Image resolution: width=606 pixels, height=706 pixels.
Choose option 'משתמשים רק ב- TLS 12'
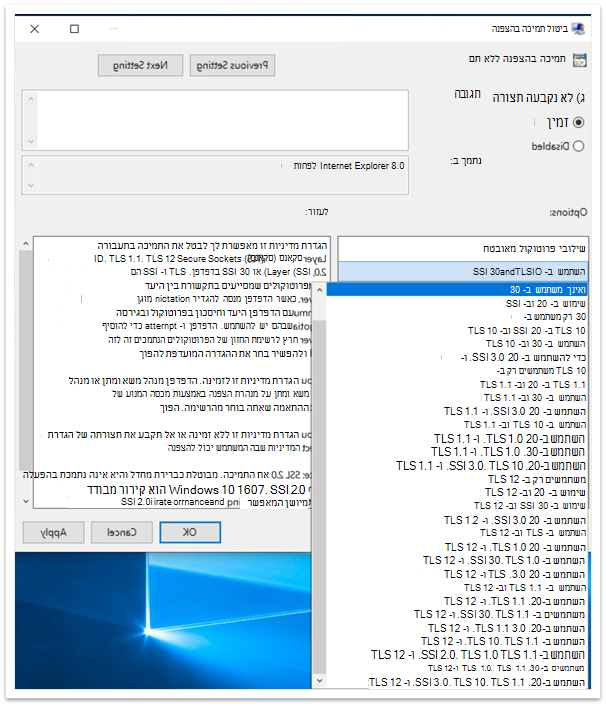457,479
